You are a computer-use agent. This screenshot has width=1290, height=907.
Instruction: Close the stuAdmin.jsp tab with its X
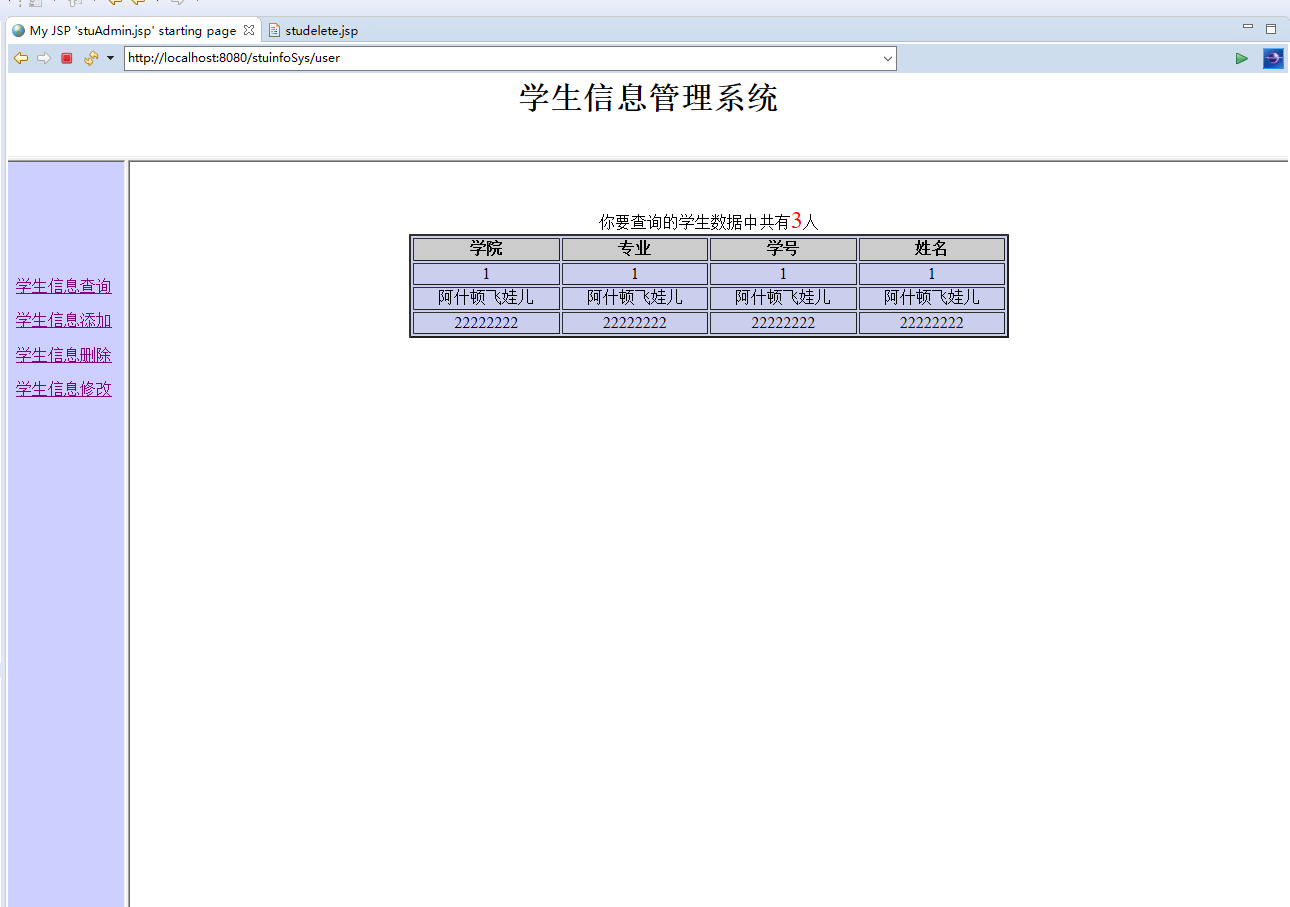(x=248, y=30)
